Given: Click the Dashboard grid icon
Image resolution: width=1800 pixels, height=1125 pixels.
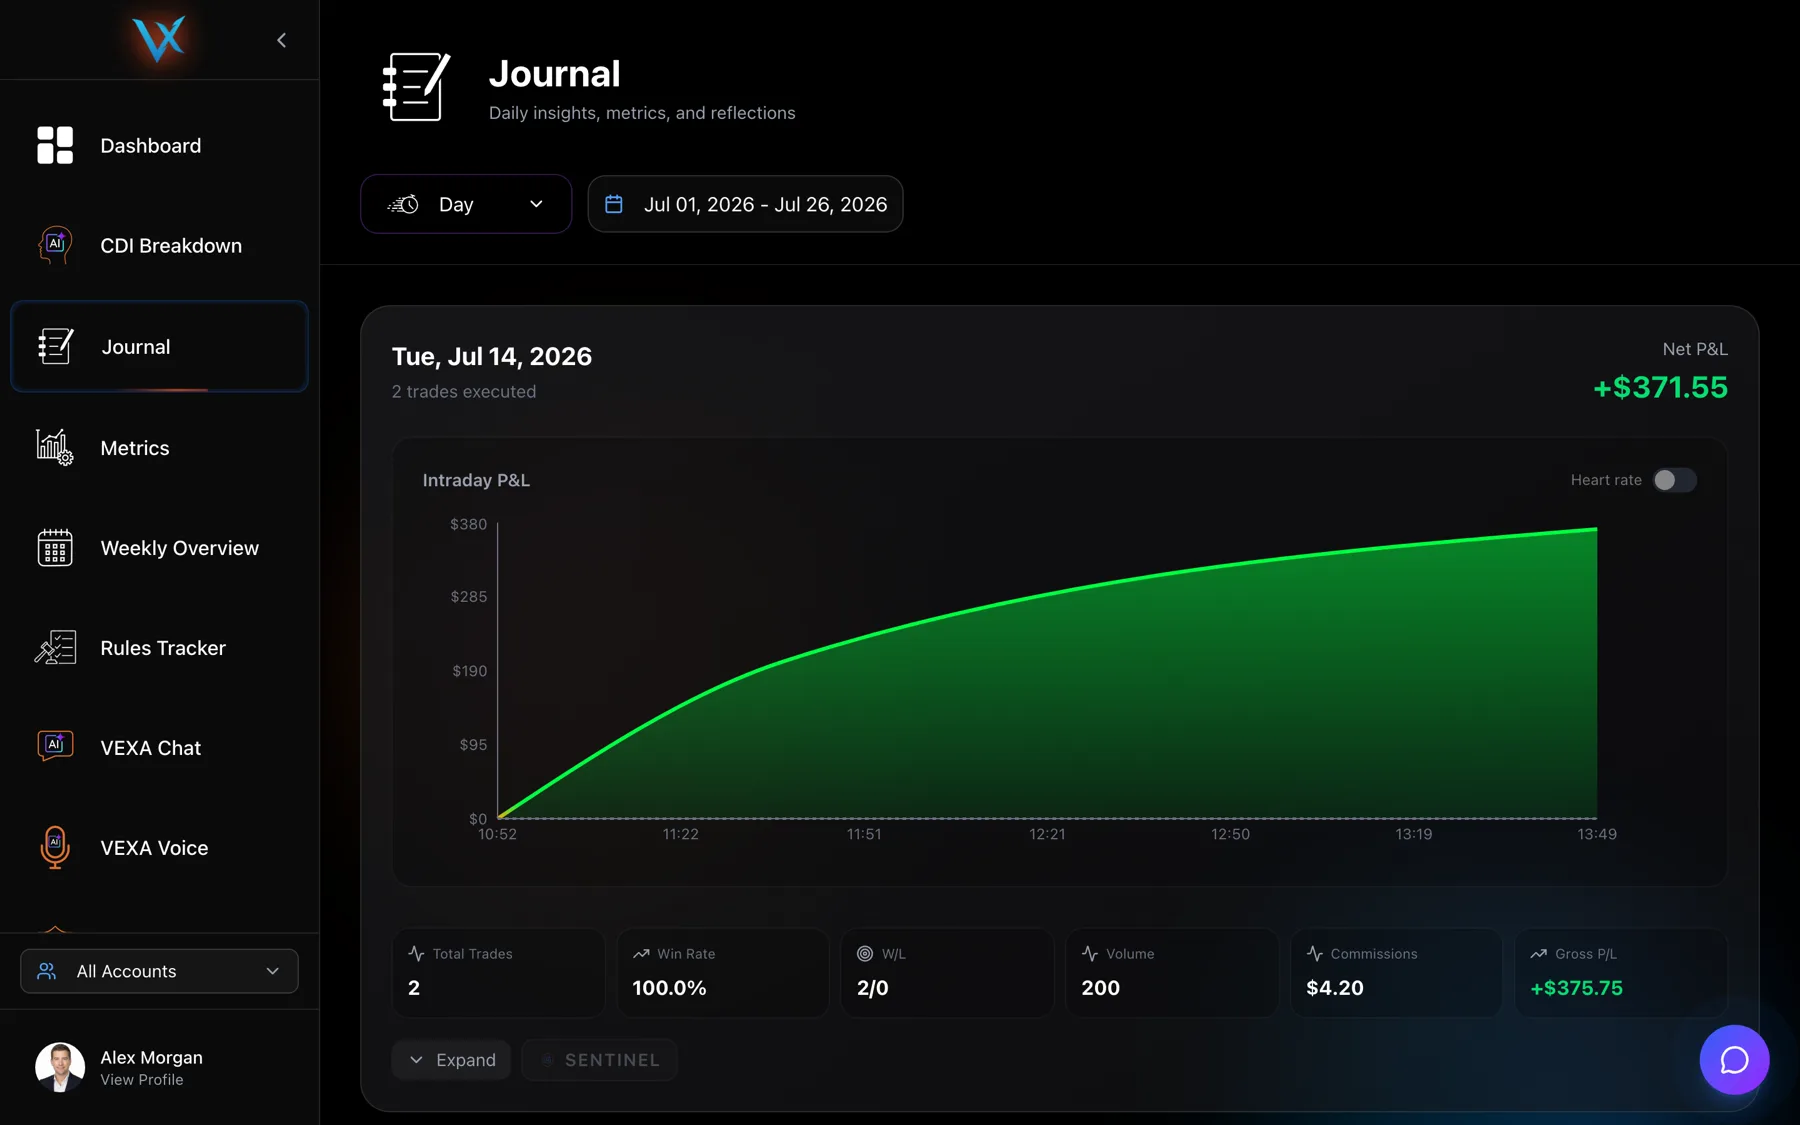Looking at the screenshot, I should click(55, 145).
